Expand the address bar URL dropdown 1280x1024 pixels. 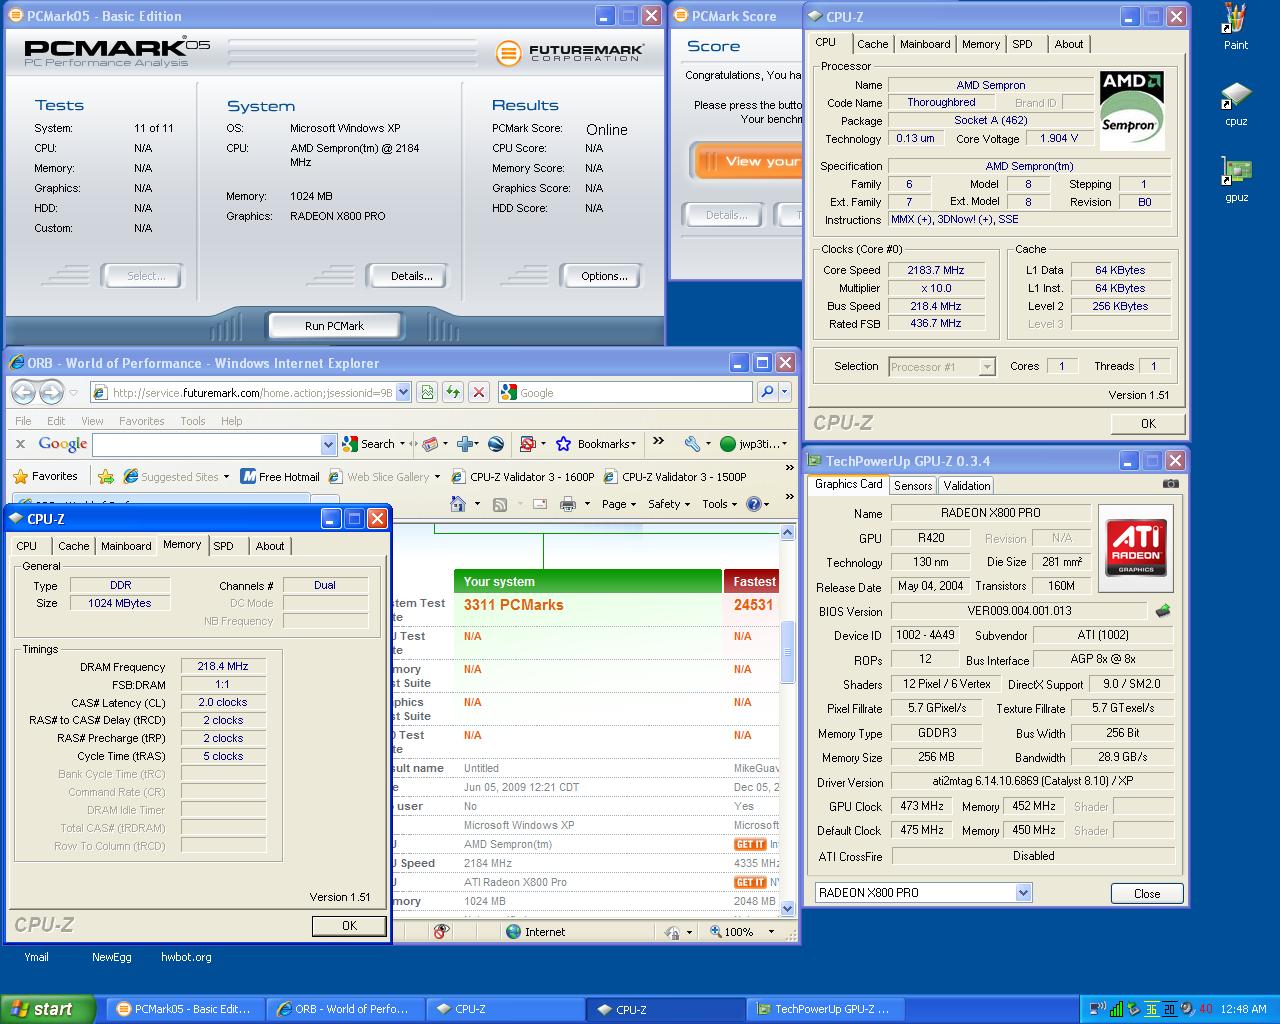pyautogui.click(x=403, y=392)
